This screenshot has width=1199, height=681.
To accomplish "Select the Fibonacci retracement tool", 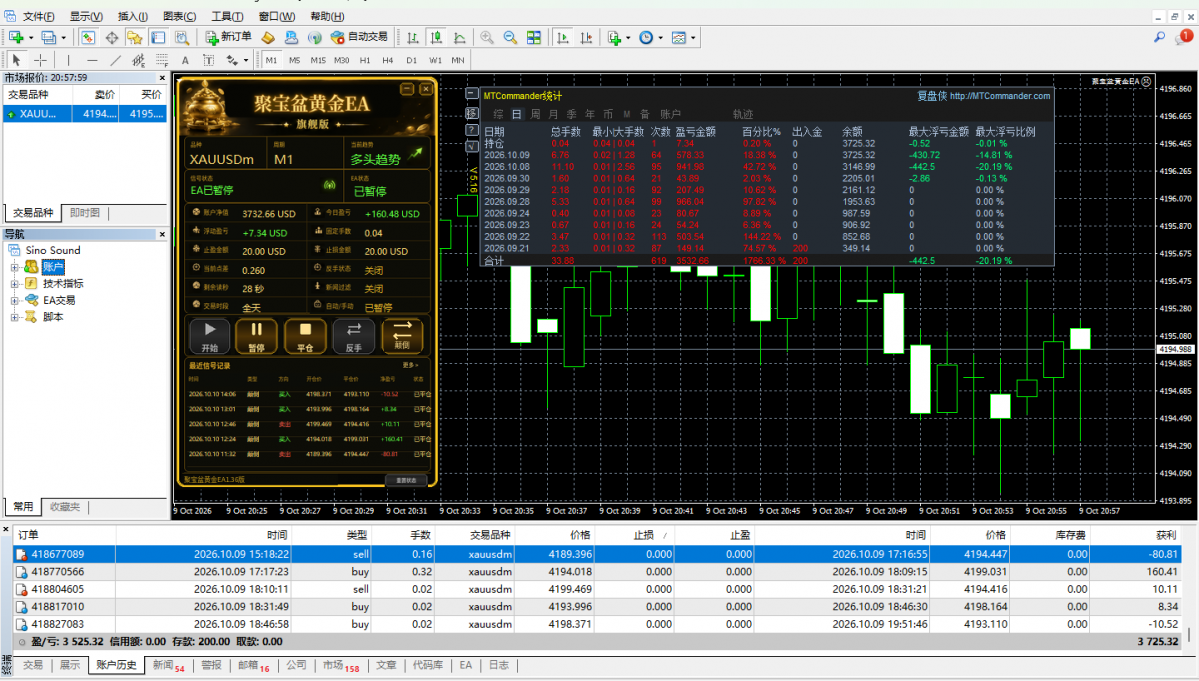I will point(162,60).
